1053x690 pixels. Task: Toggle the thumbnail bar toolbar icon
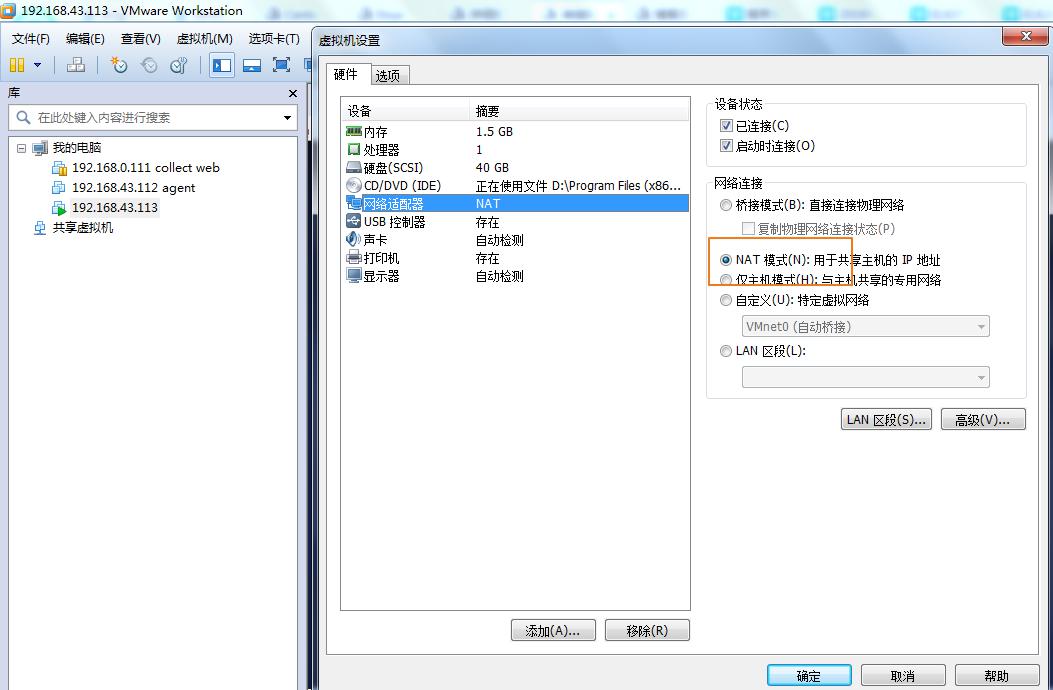tap(252, 65)
